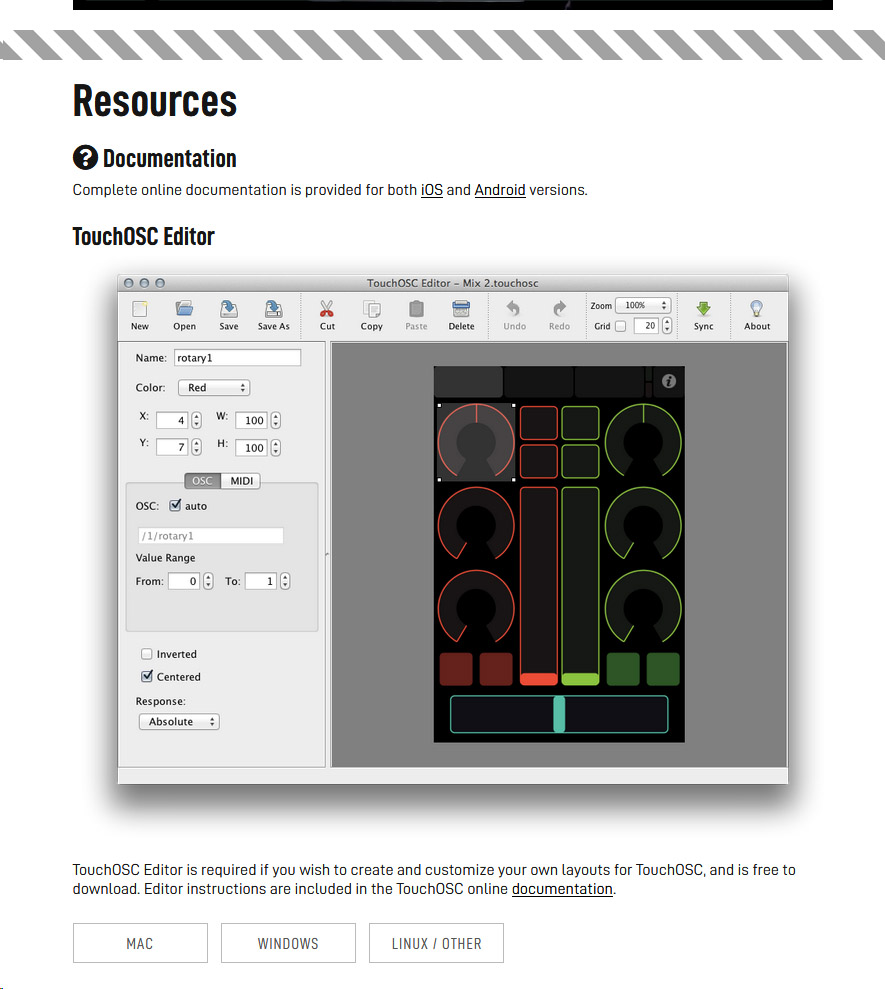Uncheck the OSC auto checkbox
885x989 pixels.
point(175,505)
